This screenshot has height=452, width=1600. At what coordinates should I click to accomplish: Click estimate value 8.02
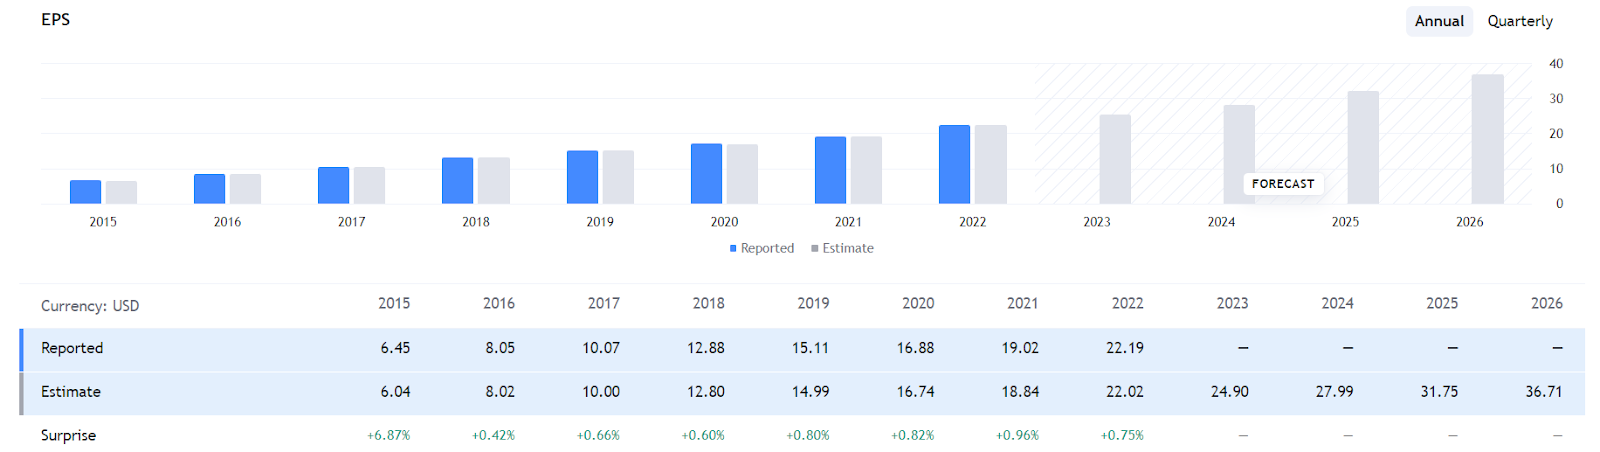click(500, 392)
